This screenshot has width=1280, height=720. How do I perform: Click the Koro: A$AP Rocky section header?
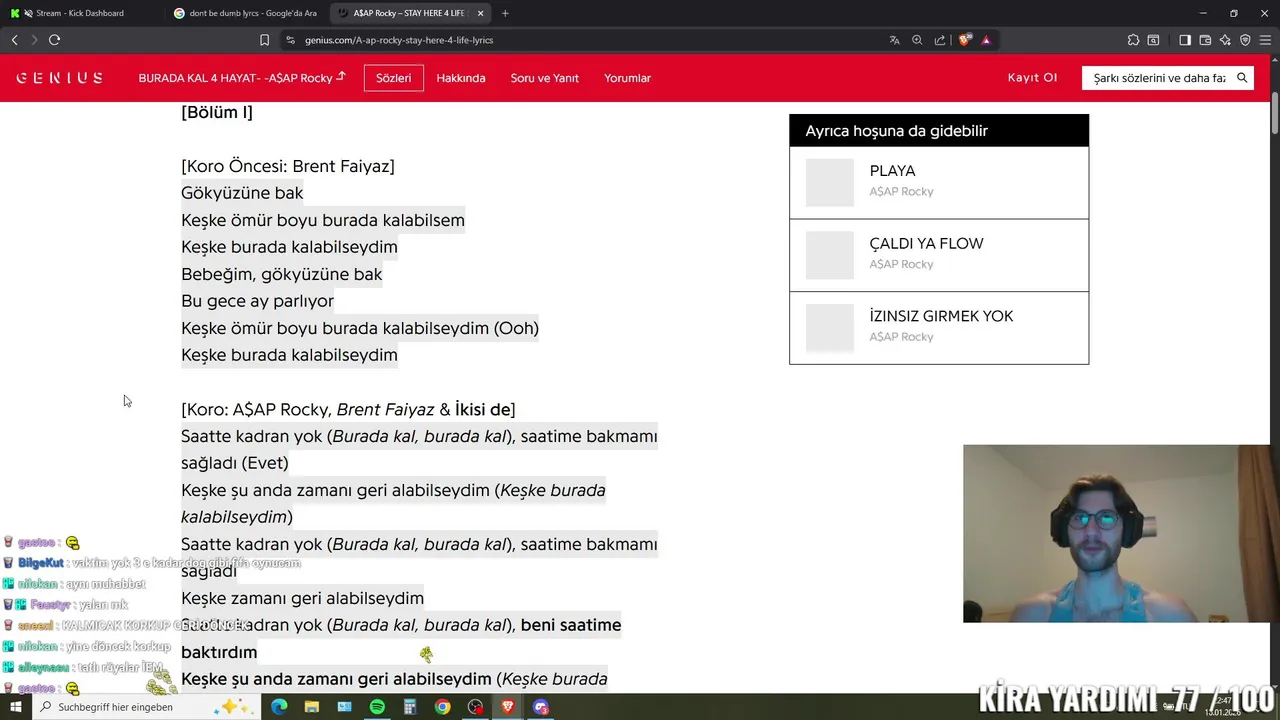tap(348, 409)
